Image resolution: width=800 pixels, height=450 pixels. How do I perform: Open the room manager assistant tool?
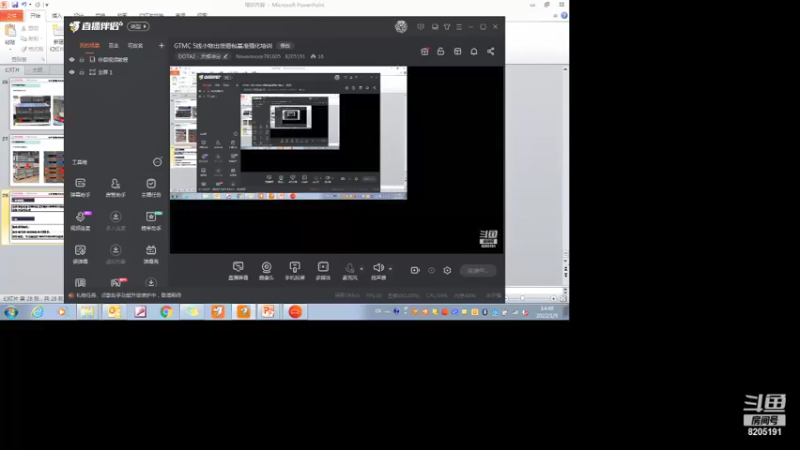click(115, 187)
